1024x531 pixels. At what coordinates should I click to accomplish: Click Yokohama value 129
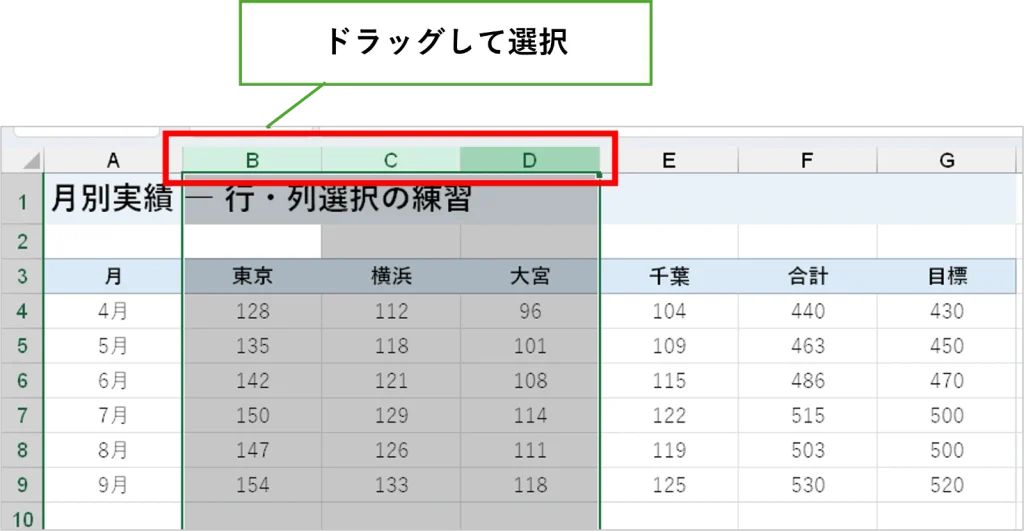pyautogui.click(x=391, y=415)
